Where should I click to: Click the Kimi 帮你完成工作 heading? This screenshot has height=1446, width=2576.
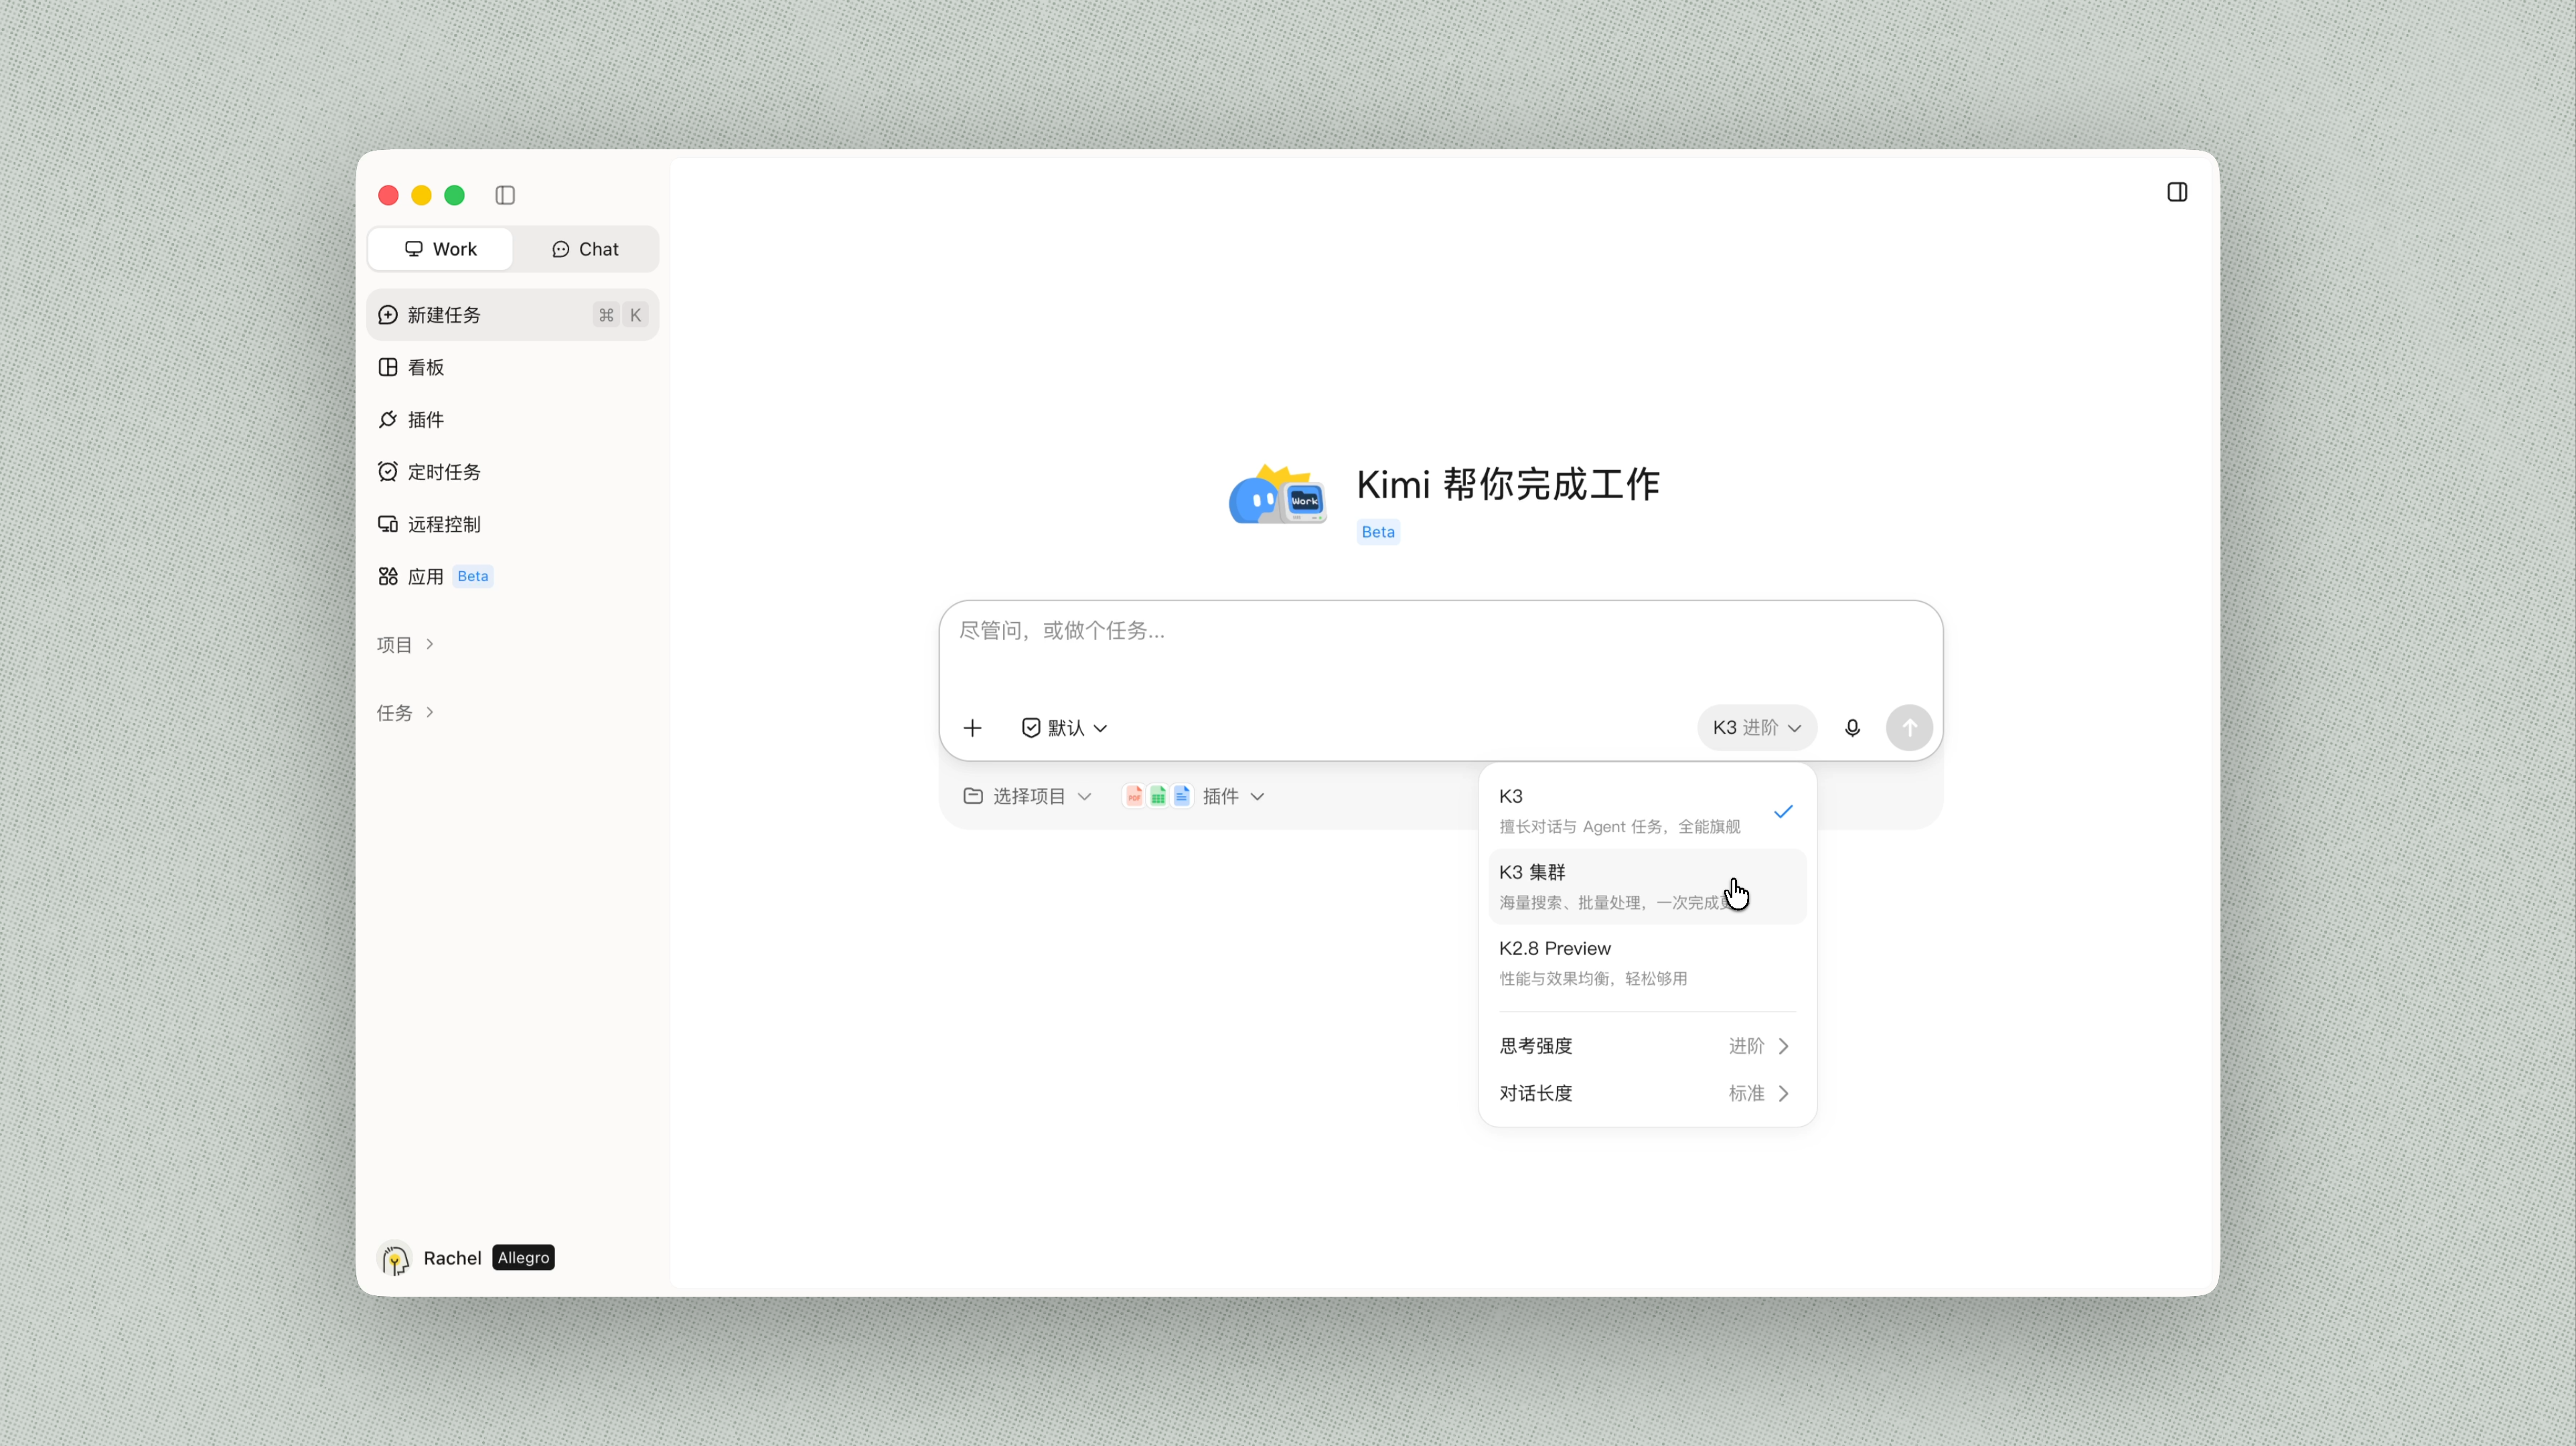tap(1507, 485)
